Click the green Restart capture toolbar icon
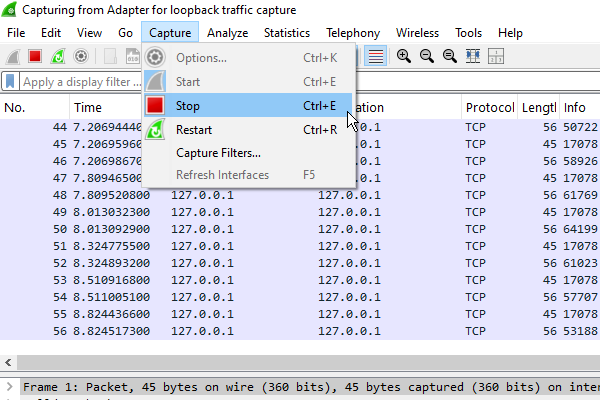The image size is (600, 400). click(x=58, y=57)
